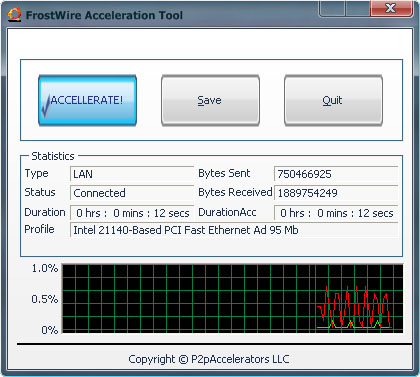The width and height of the screenshot is (420, 377).
Task: Click the FrostWire icon in title bar
Action: pos(14,15)
